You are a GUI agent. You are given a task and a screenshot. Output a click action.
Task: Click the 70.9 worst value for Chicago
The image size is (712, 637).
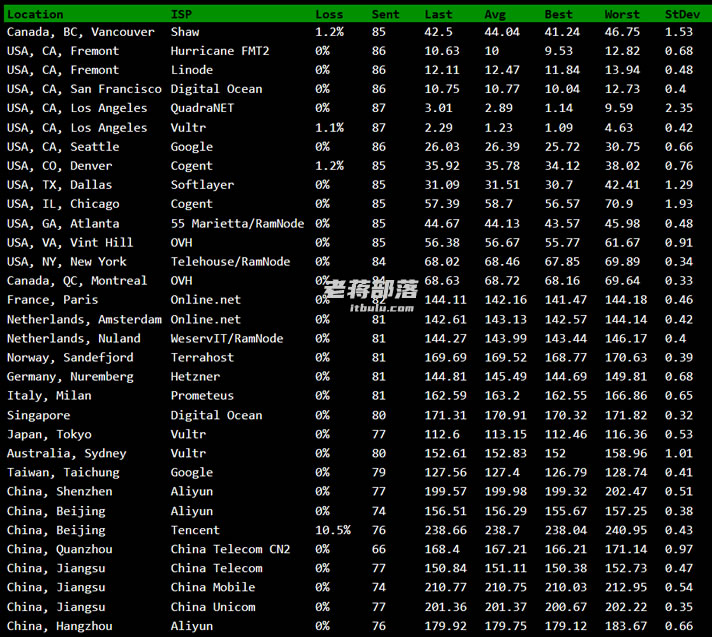(x=618, y=204)
